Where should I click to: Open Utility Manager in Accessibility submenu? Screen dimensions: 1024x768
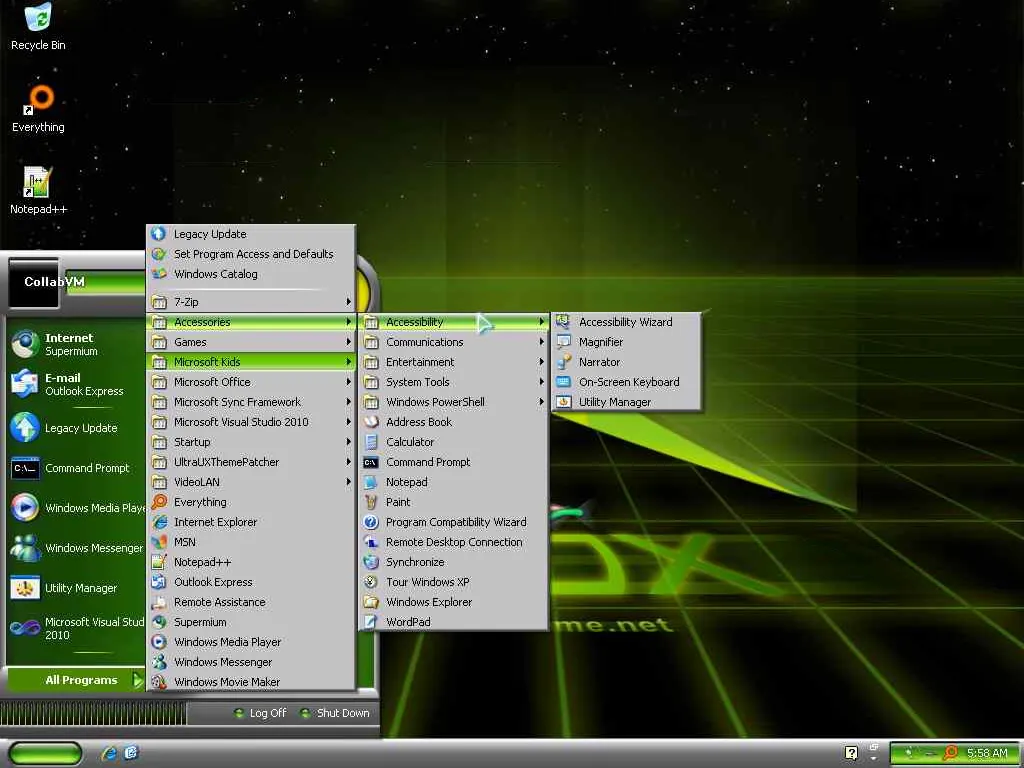click(x=626, y=402)
